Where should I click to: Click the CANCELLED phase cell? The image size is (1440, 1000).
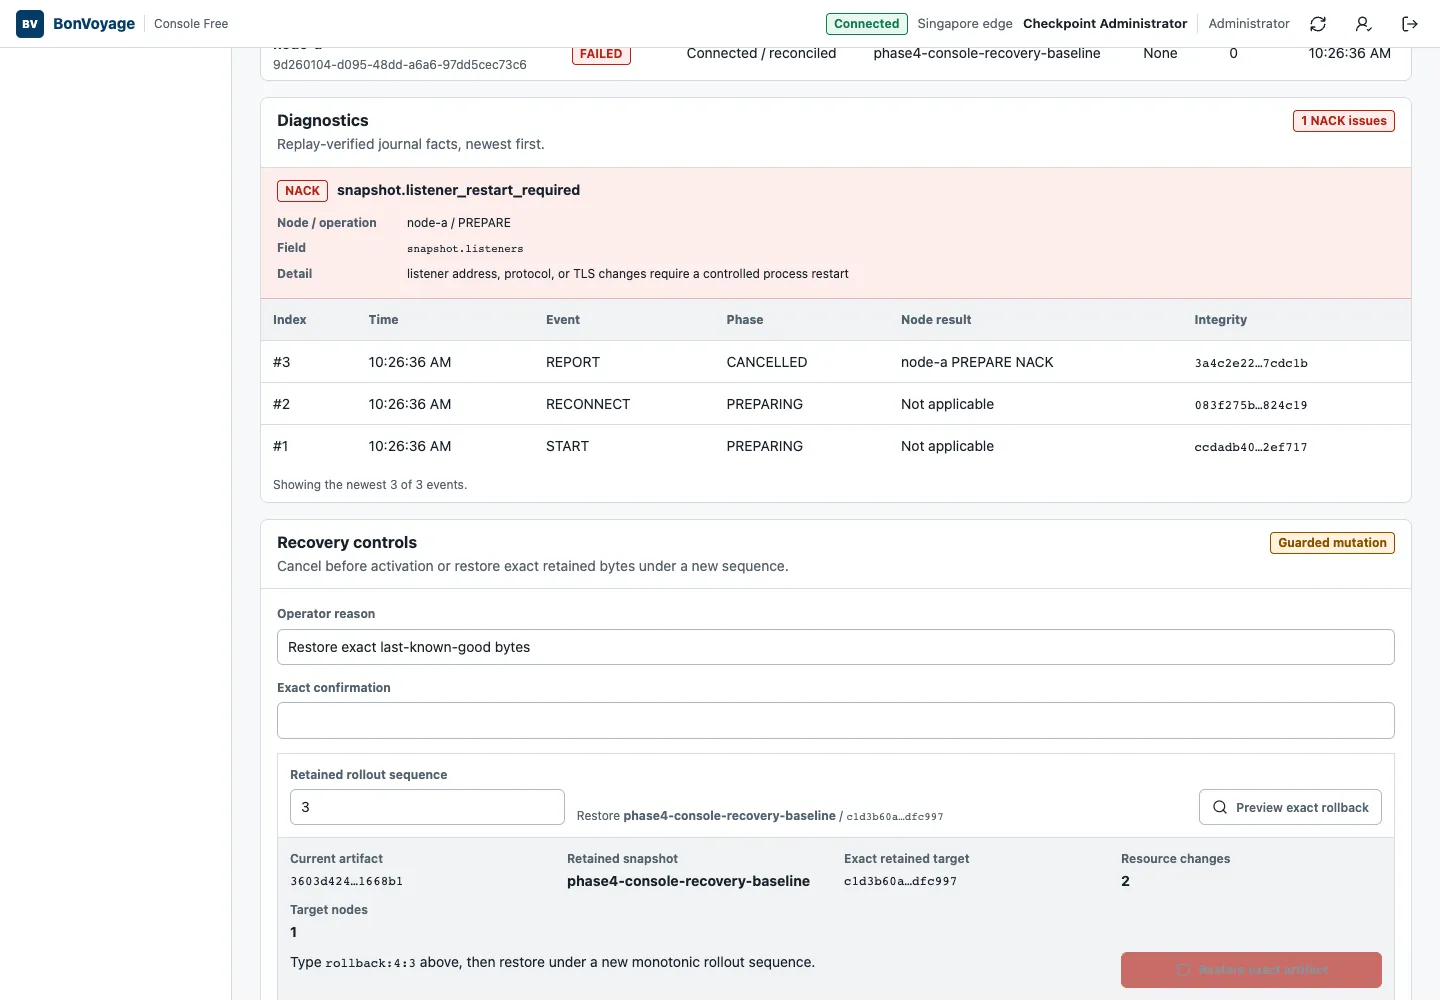click(x=767, y=362)
